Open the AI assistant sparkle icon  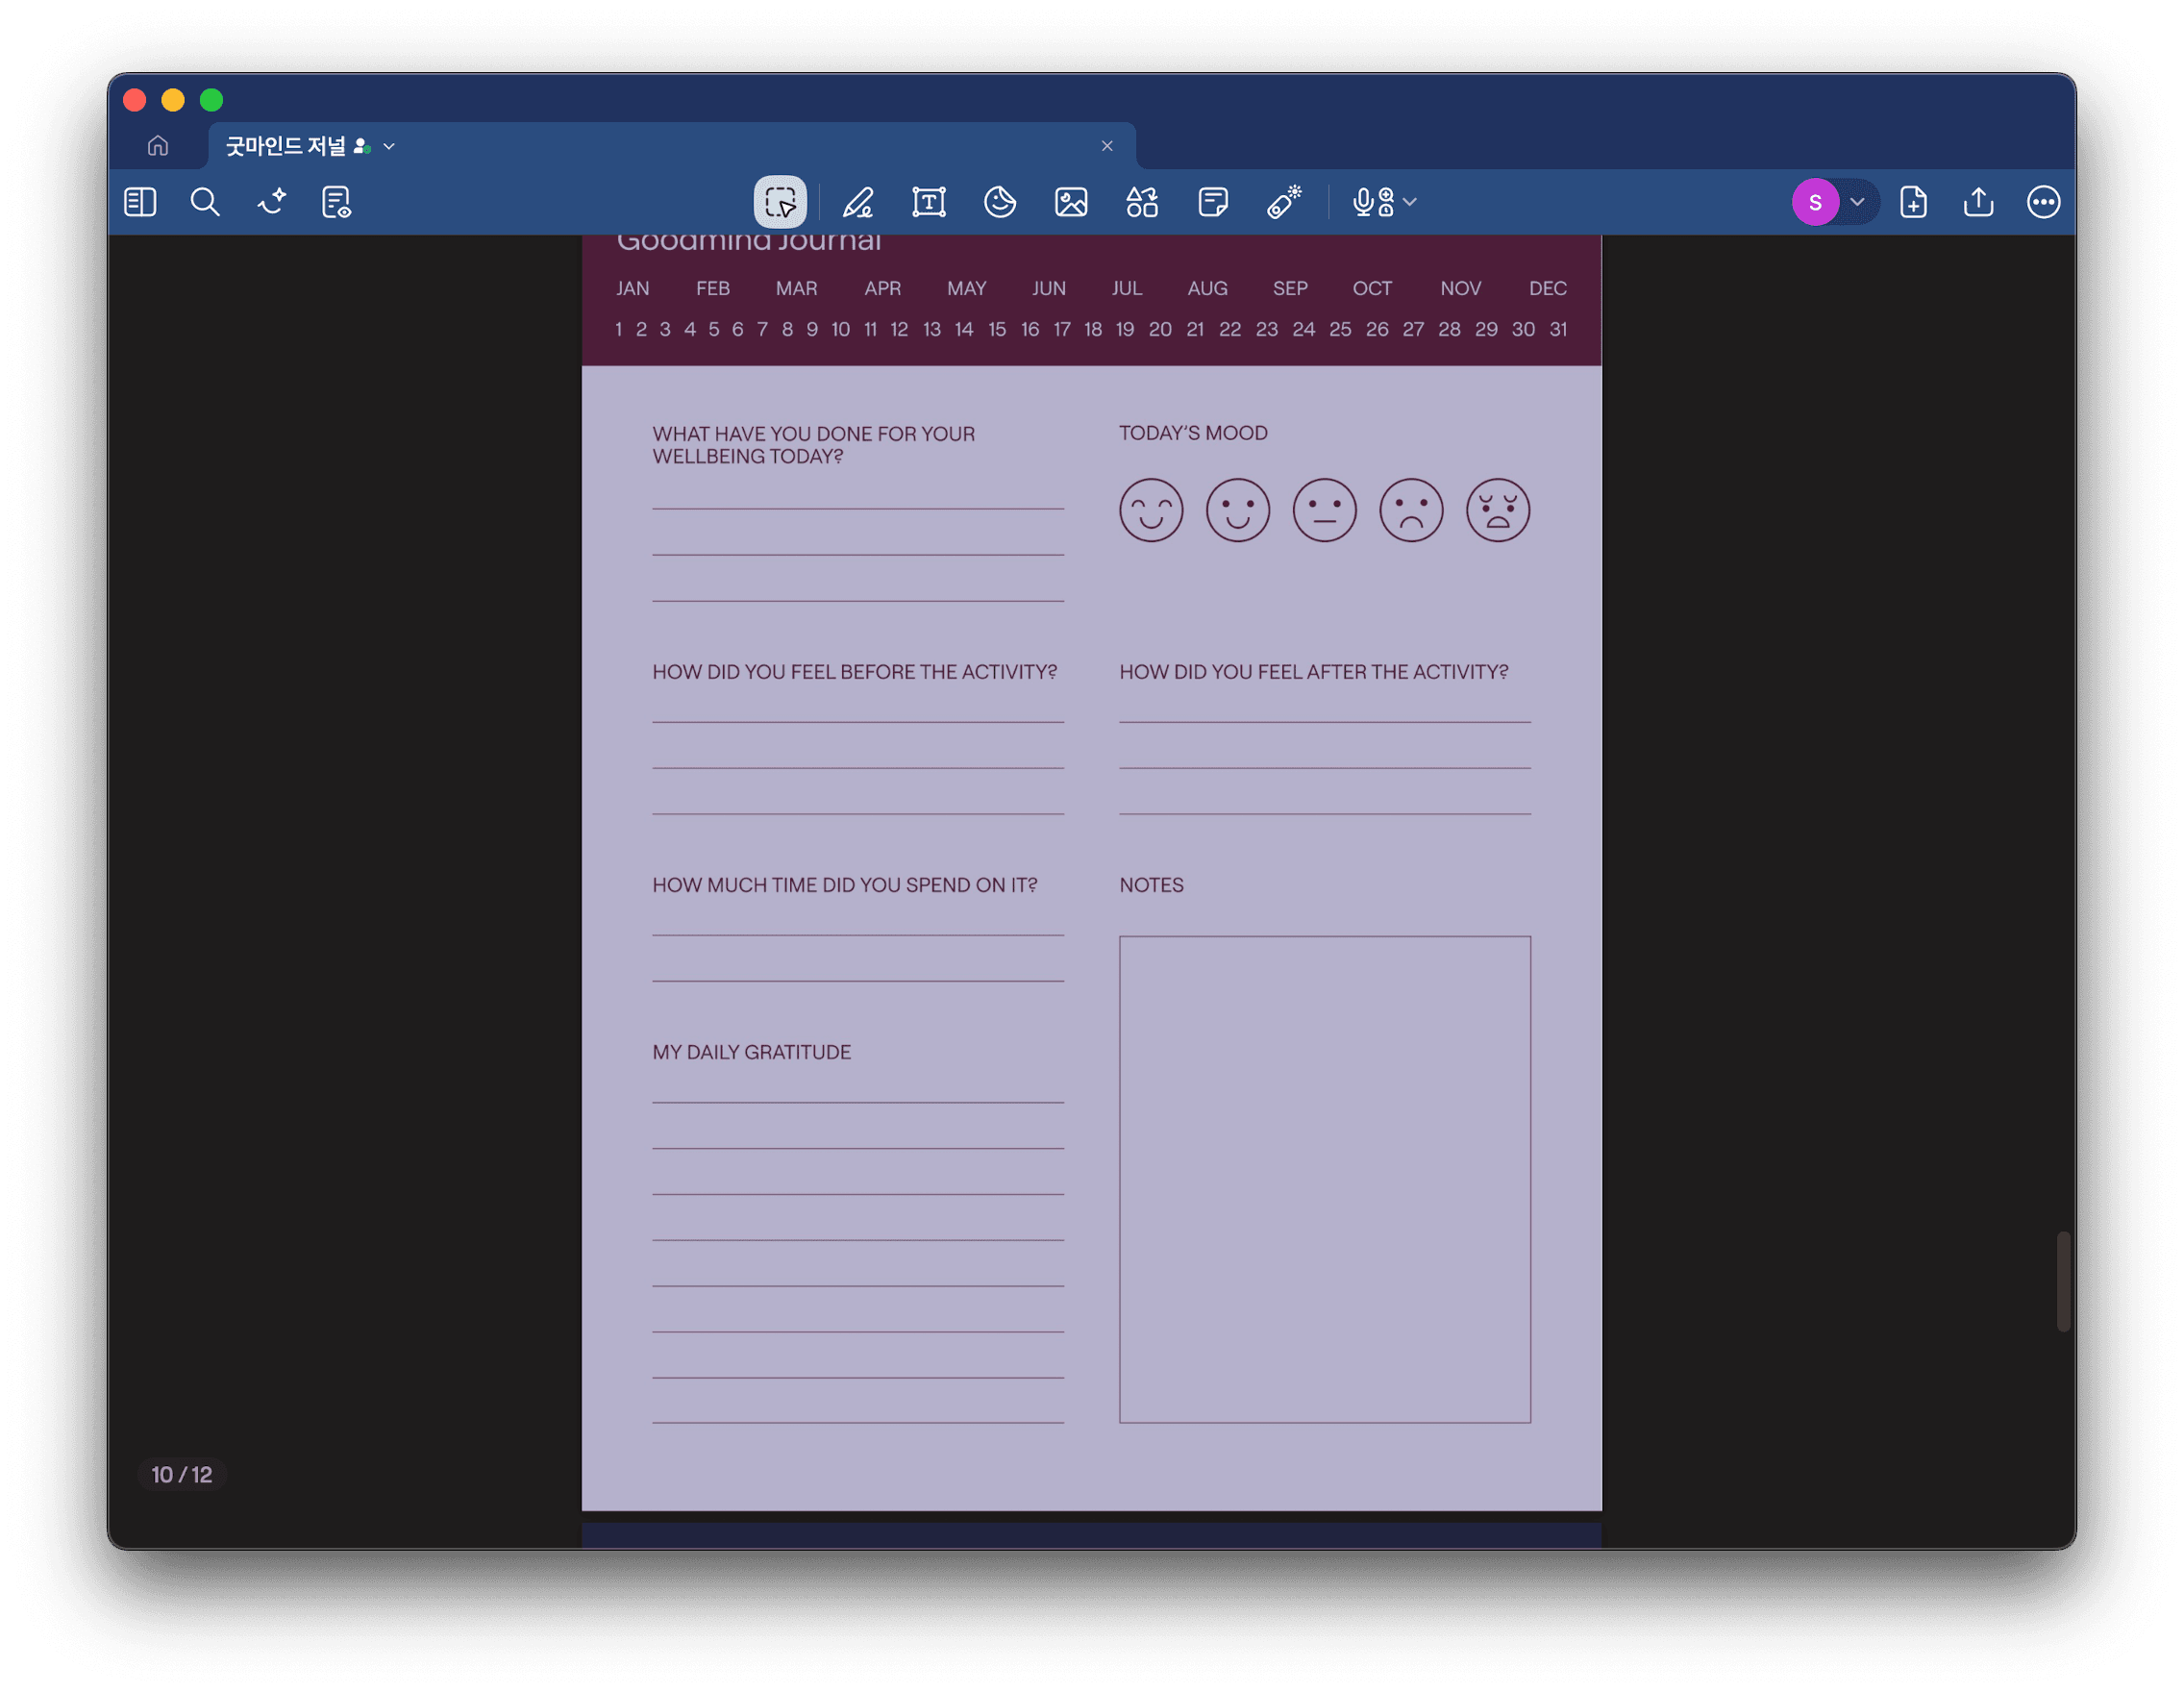[270, 202]
